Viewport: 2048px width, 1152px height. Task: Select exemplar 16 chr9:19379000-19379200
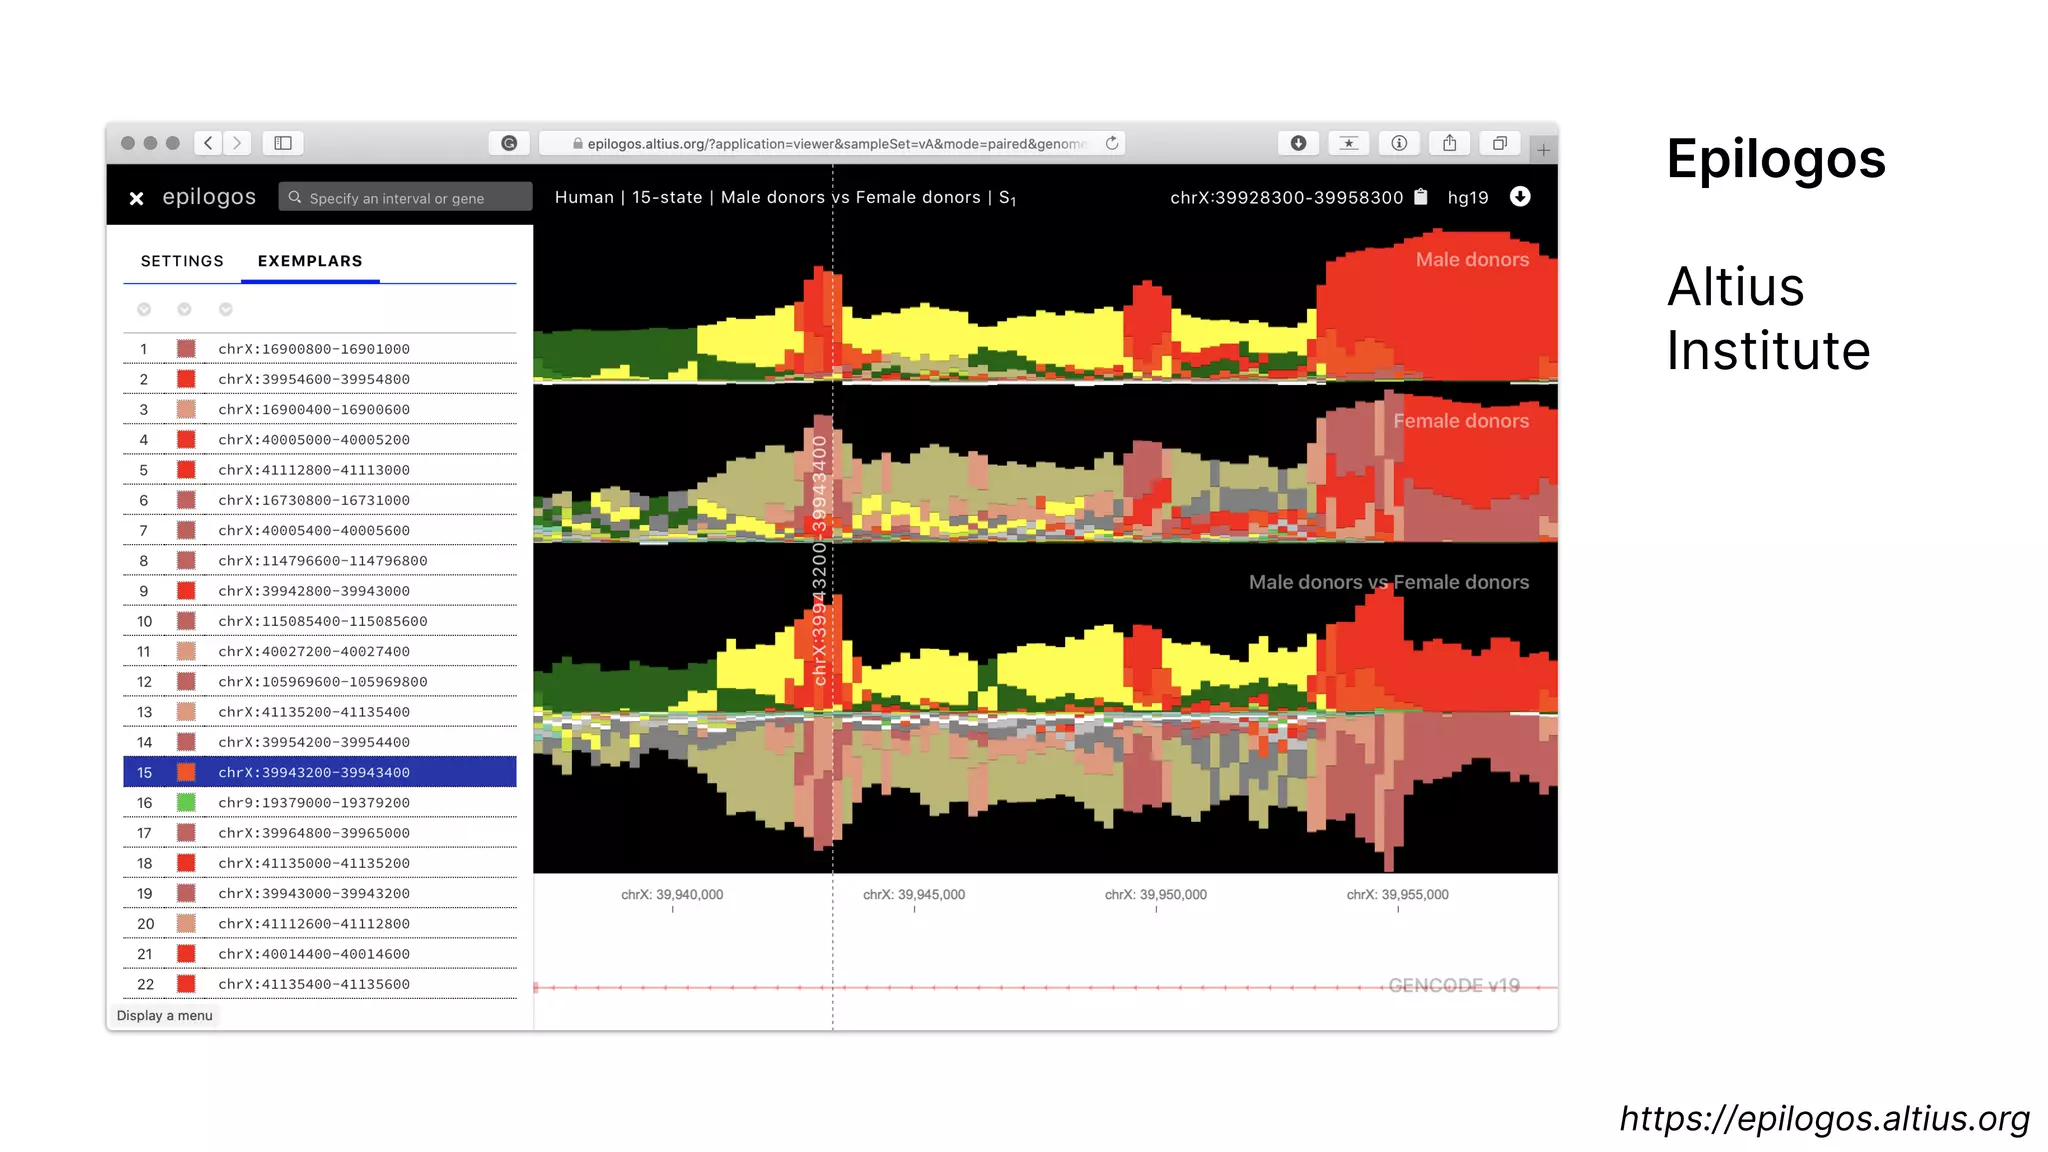pyautogui.click(x=314, y=803)
